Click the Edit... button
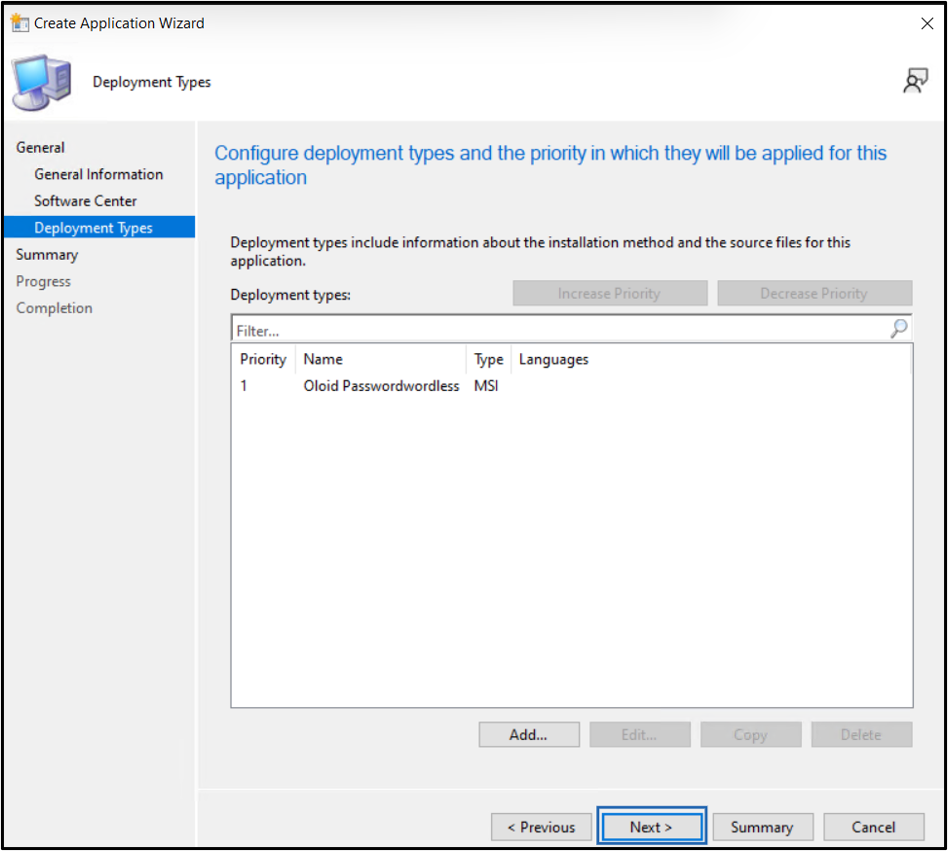 [x=640, y=734]
